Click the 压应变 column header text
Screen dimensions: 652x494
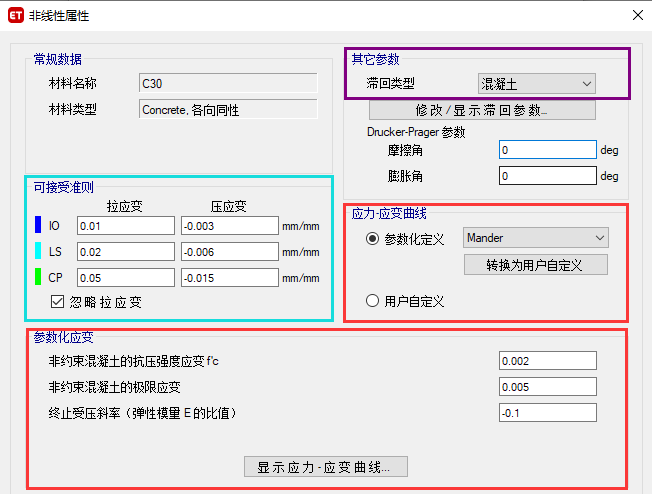click(228, 206)
